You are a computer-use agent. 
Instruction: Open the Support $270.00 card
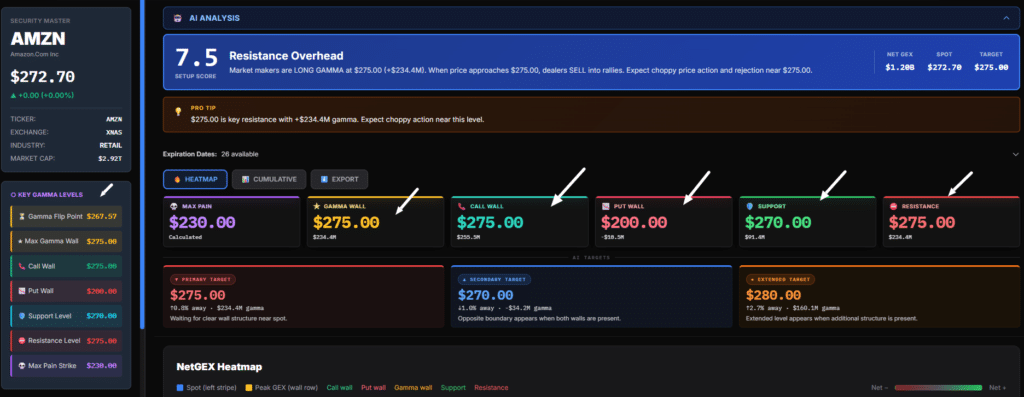(807, 221)
